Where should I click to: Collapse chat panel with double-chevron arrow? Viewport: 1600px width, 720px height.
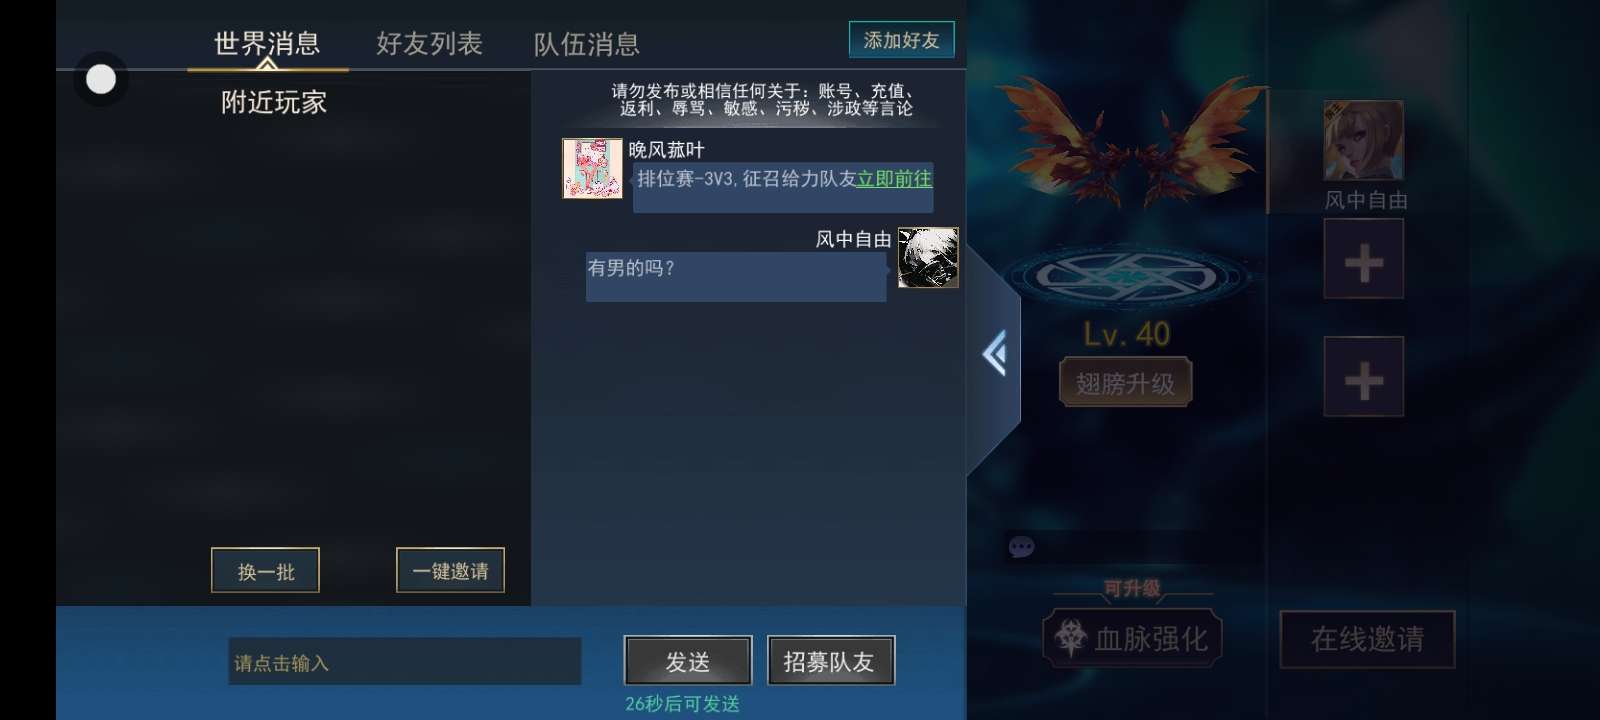(x=994, y=355)
